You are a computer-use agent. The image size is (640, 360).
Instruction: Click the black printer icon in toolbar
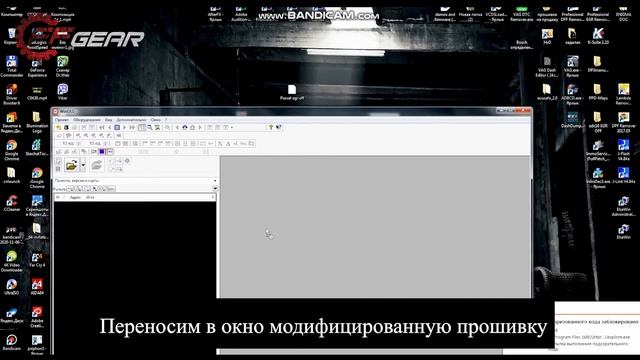(66, 127)
